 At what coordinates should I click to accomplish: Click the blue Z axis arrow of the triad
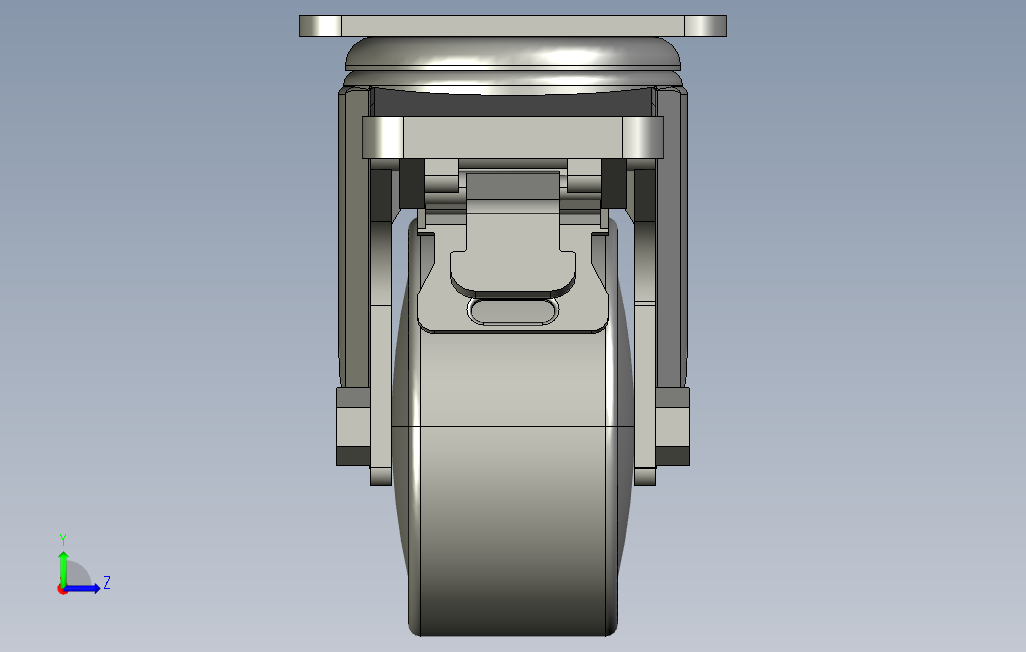click(x=82, y=589)
